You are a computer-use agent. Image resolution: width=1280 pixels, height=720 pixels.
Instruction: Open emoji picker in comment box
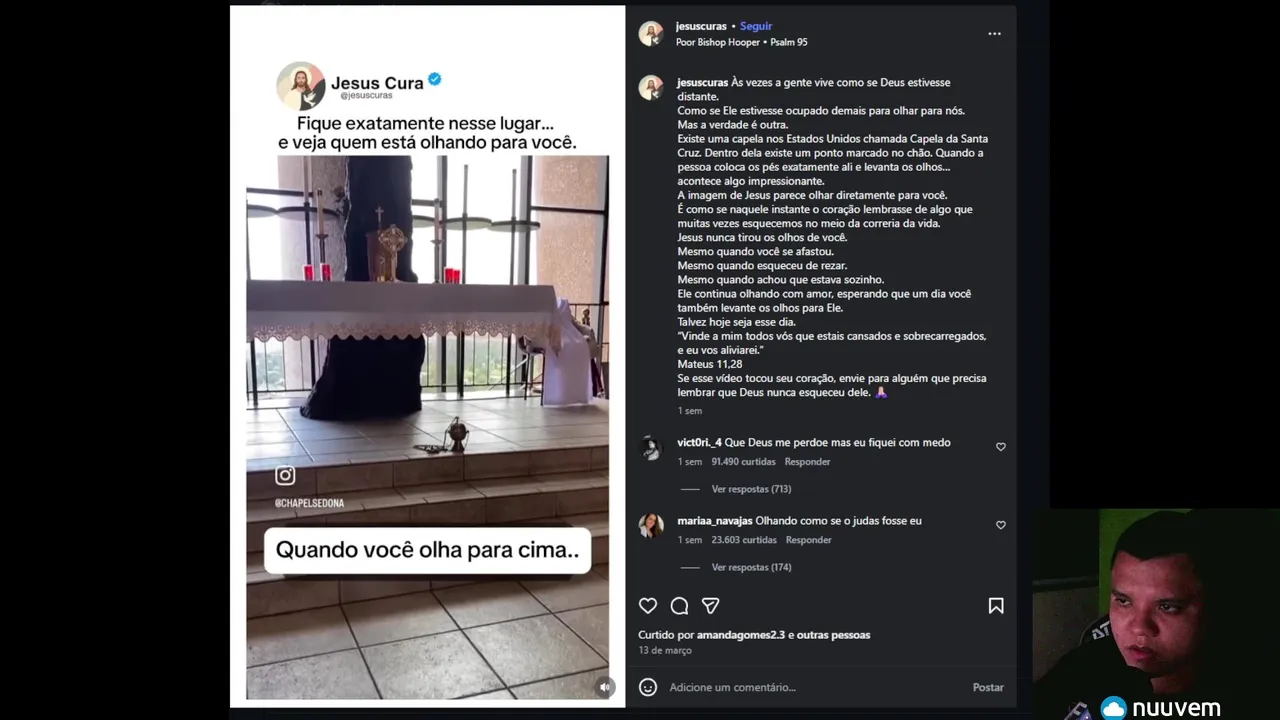coord(648,687)
